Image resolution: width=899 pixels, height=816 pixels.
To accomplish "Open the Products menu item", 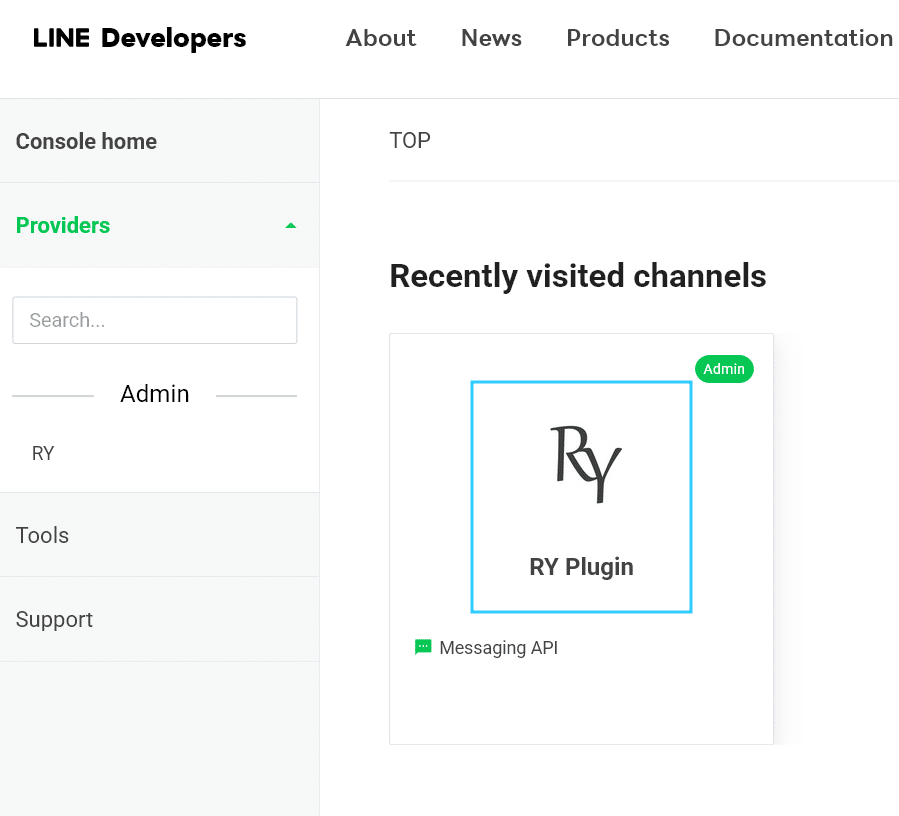I will (x=618, y=38).
